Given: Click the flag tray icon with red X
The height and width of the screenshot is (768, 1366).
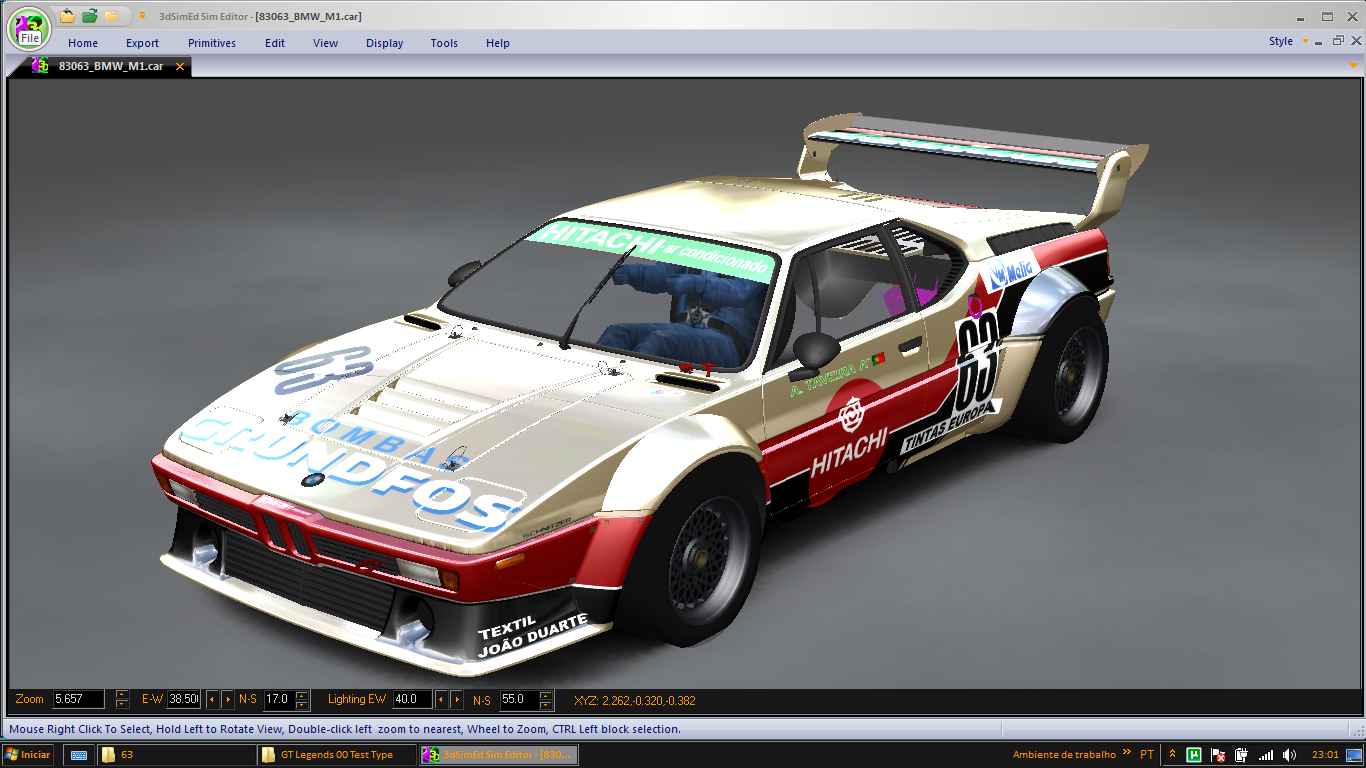Looking at the screenshot, I should (1218, 755).
